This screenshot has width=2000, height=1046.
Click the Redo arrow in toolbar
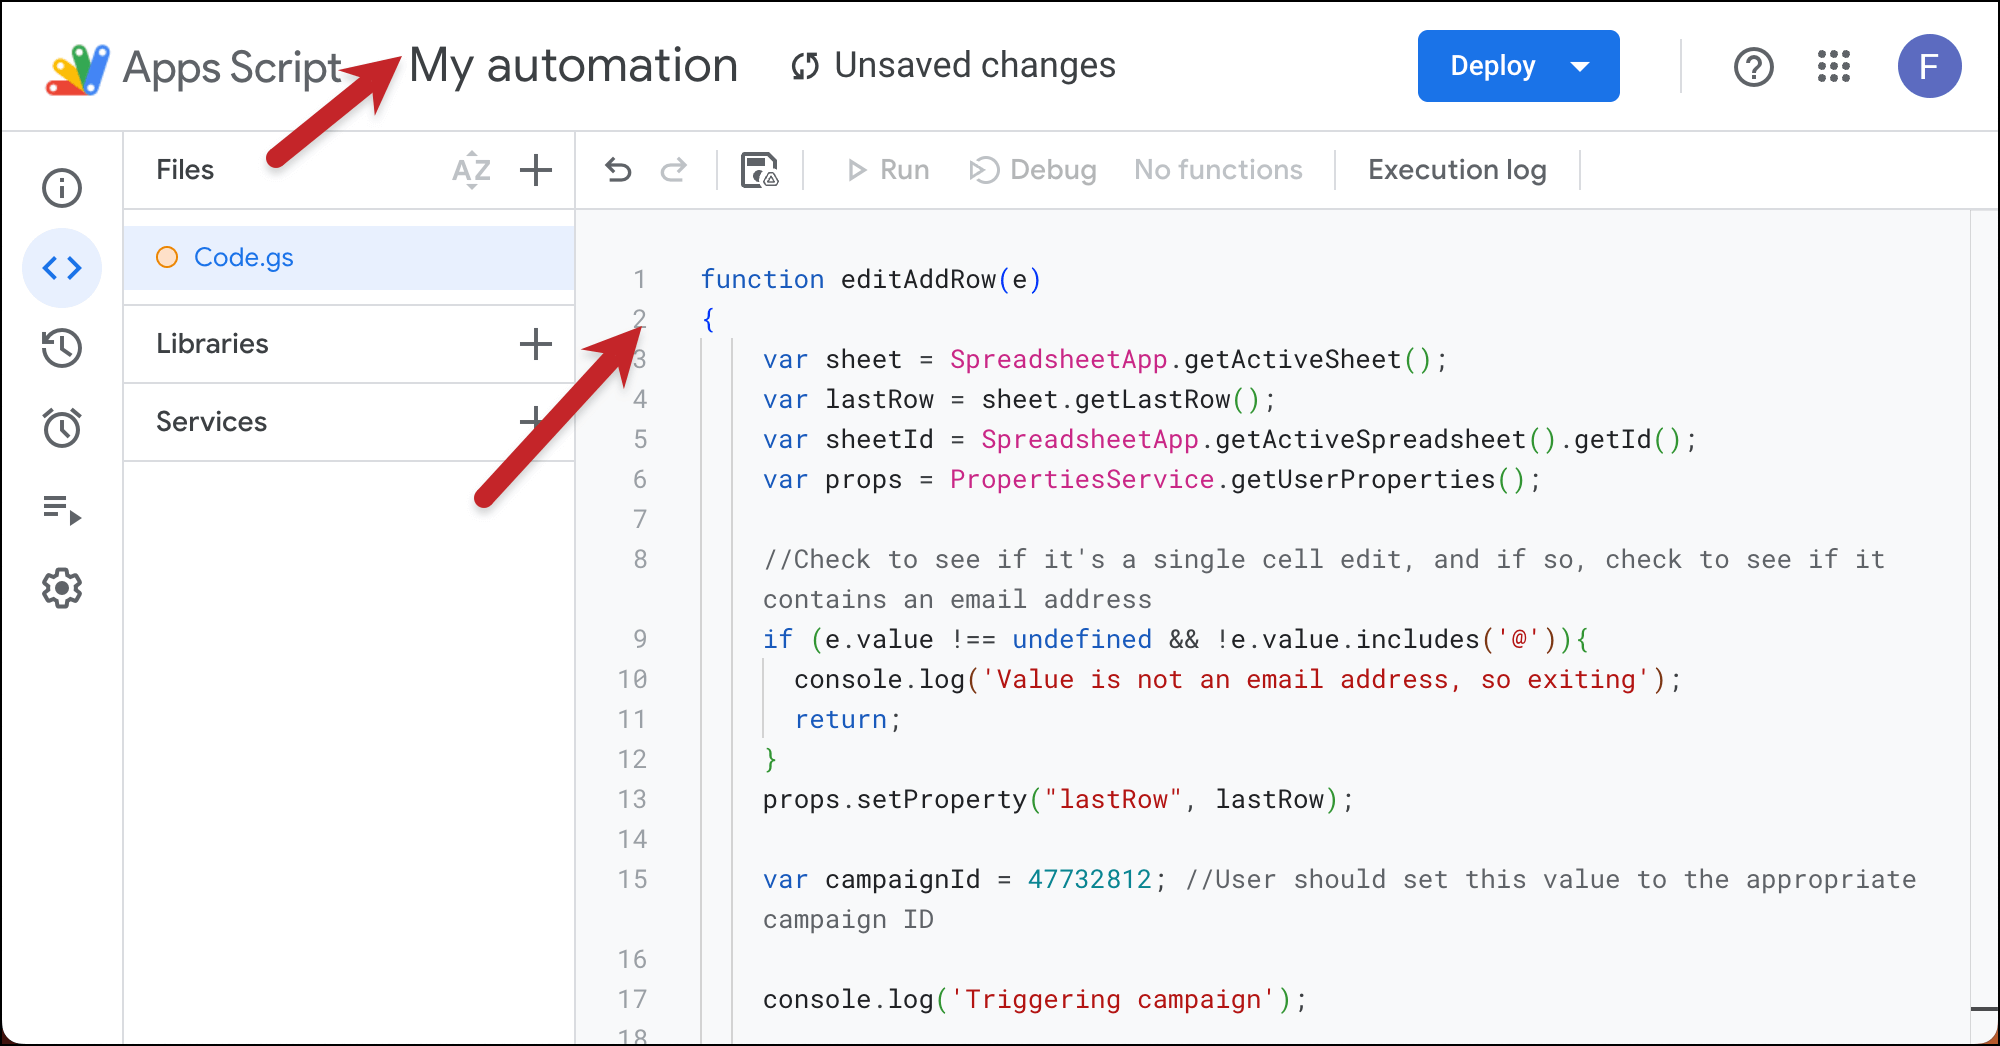click(x=674, y=170)
